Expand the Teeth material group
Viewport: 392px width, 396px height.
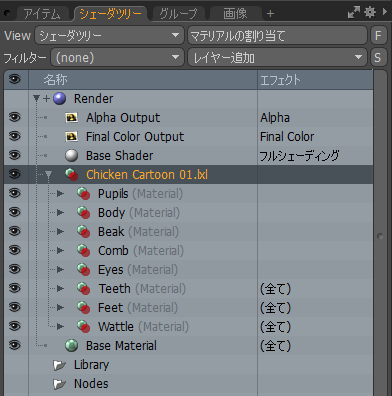coord(60,288)
